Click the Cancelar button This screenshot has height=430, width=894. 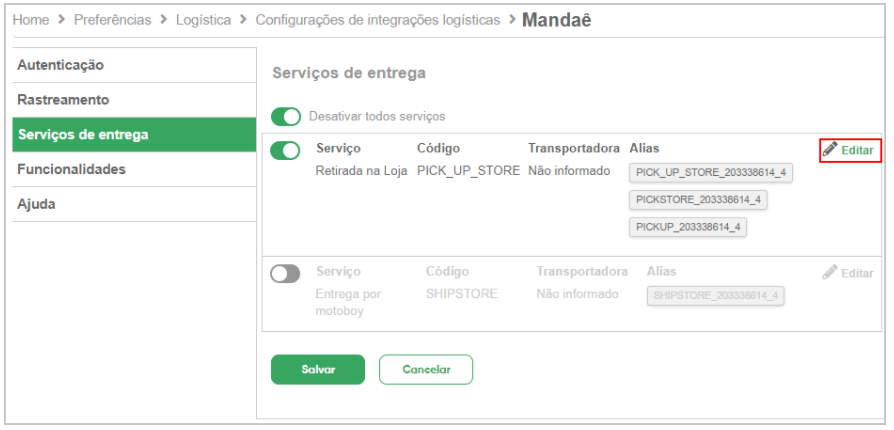coord(426,369)
